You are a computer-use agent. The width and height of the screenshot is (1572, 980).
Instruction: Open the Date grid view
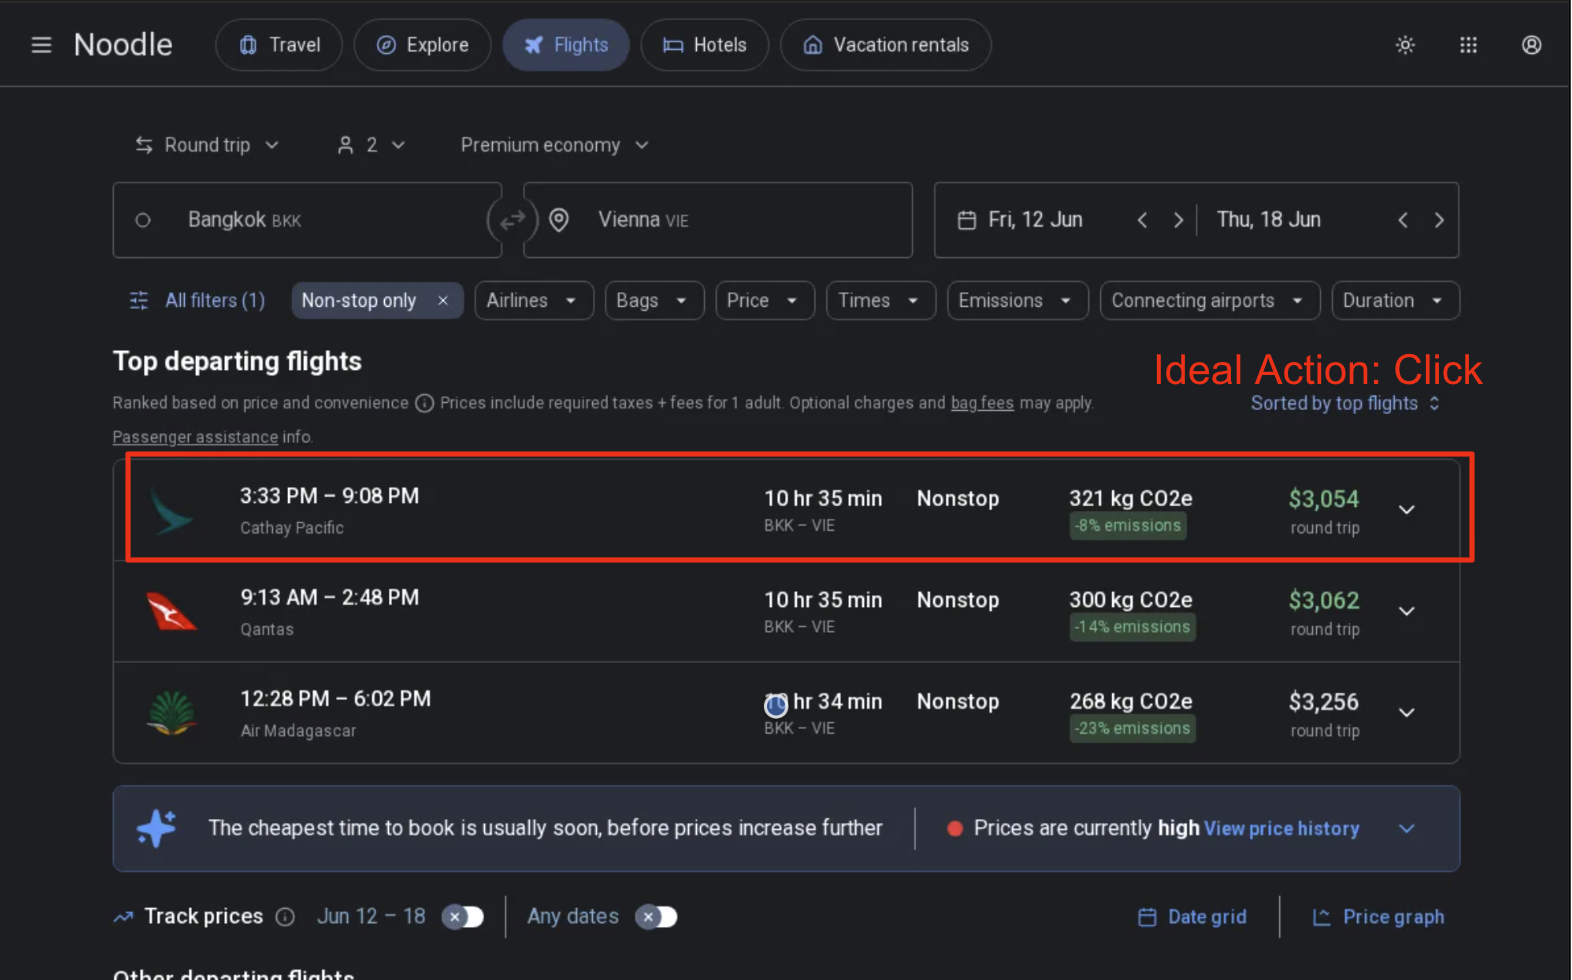tap(1192, 917)
